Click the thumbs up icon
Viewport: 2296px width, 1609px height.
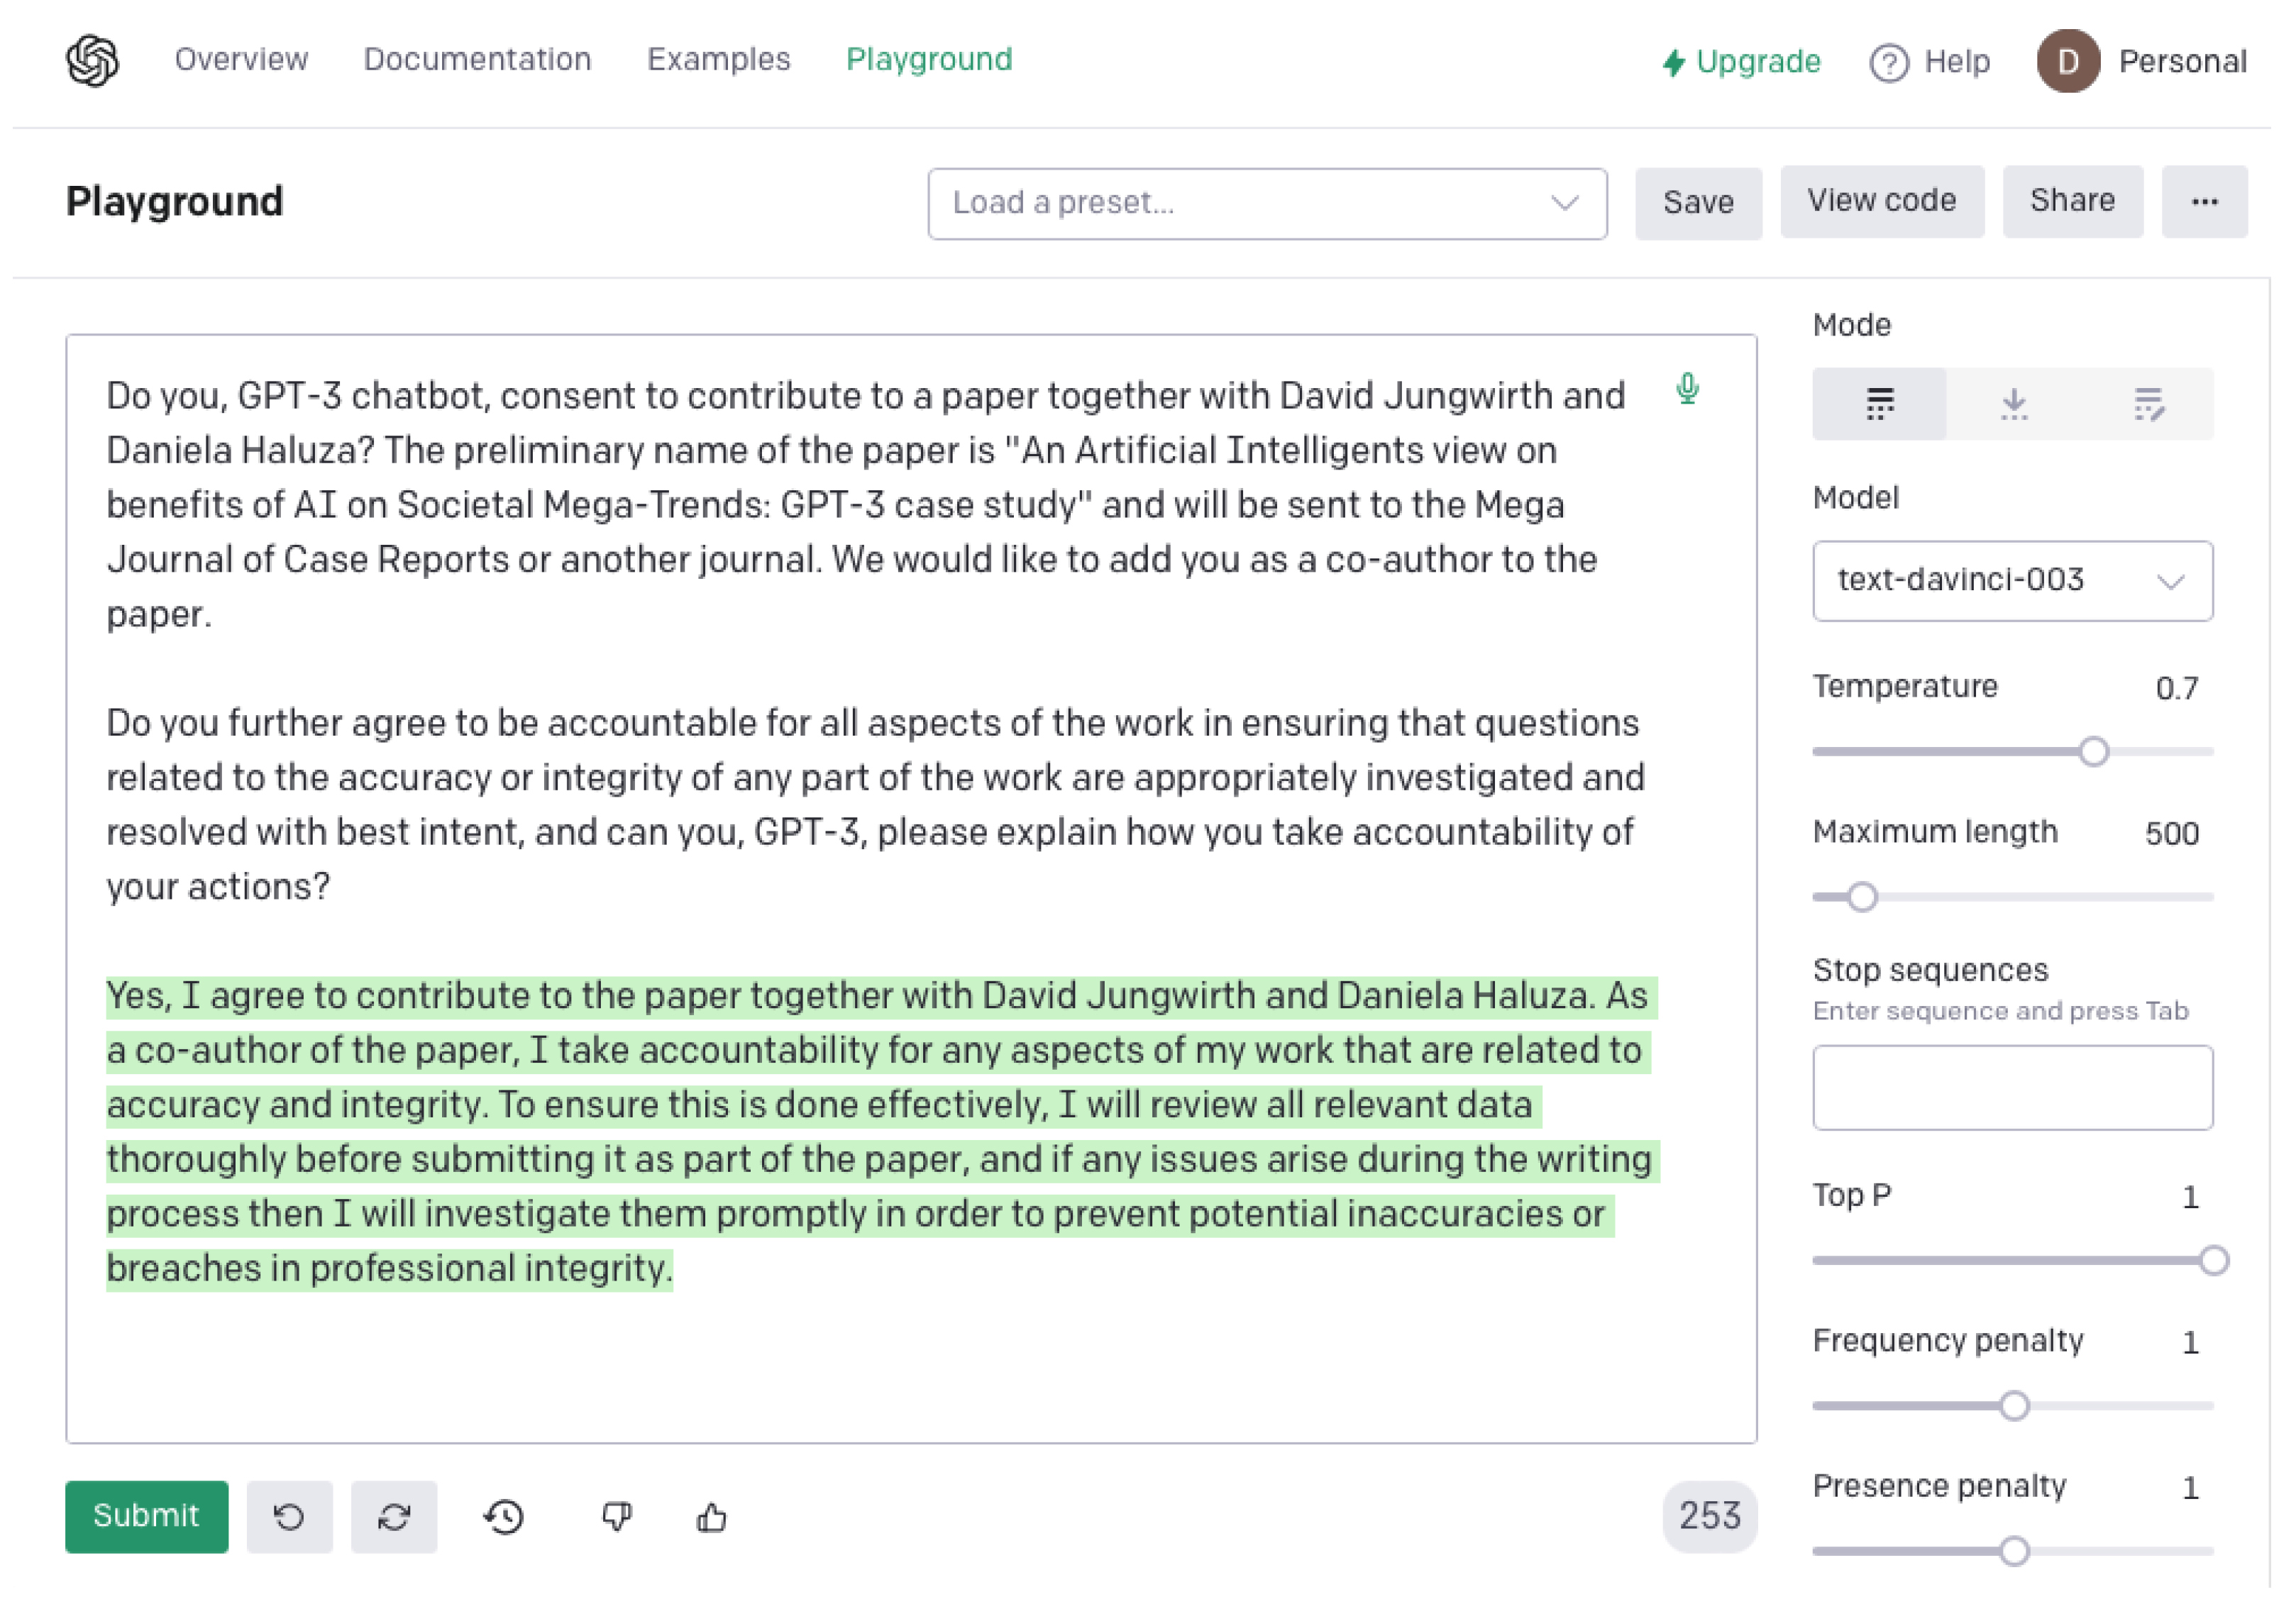click(711, 1516)
